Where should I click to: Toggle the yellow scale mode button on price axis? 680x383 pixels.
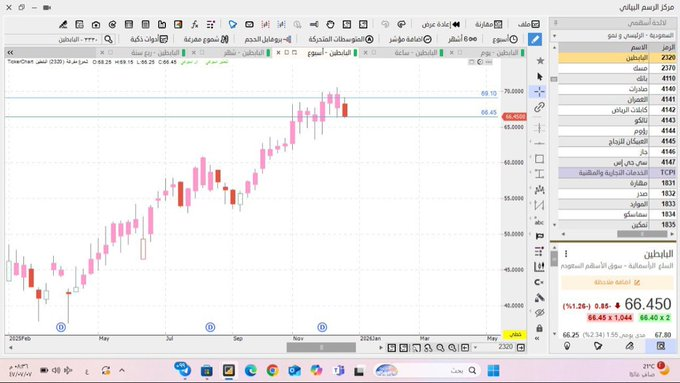[x=515, y=334]
